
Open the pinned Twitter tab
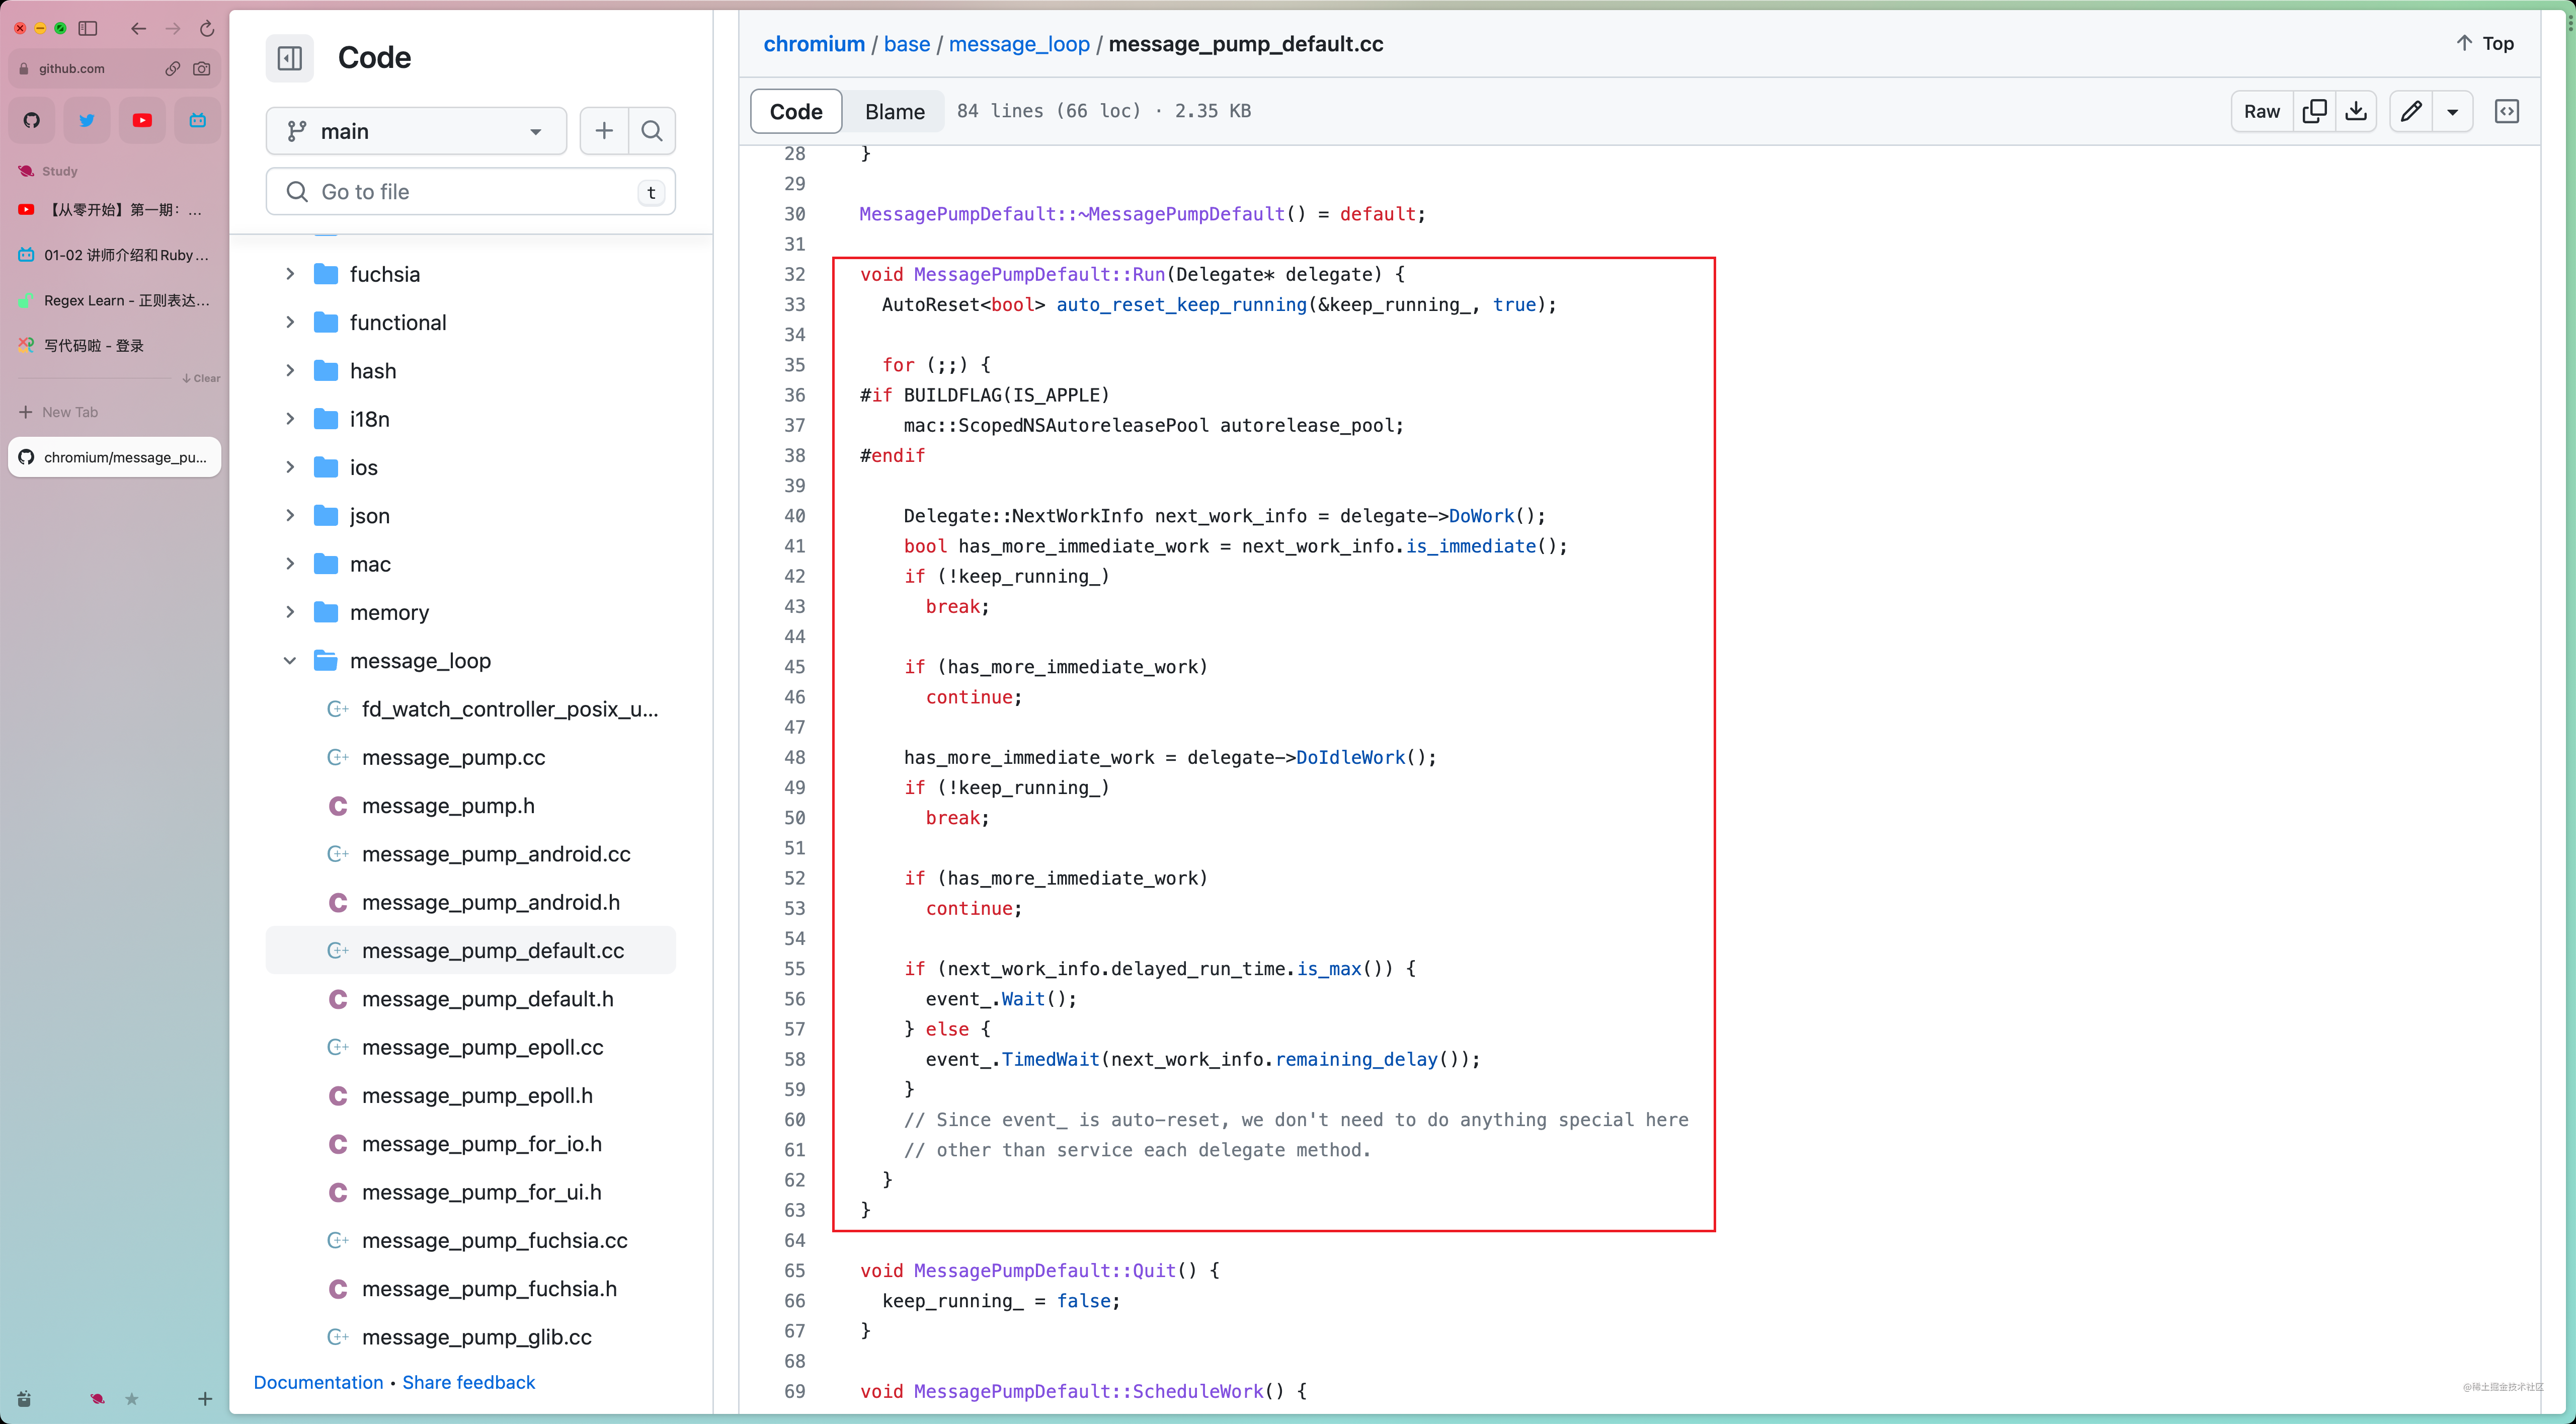[87, 120]
